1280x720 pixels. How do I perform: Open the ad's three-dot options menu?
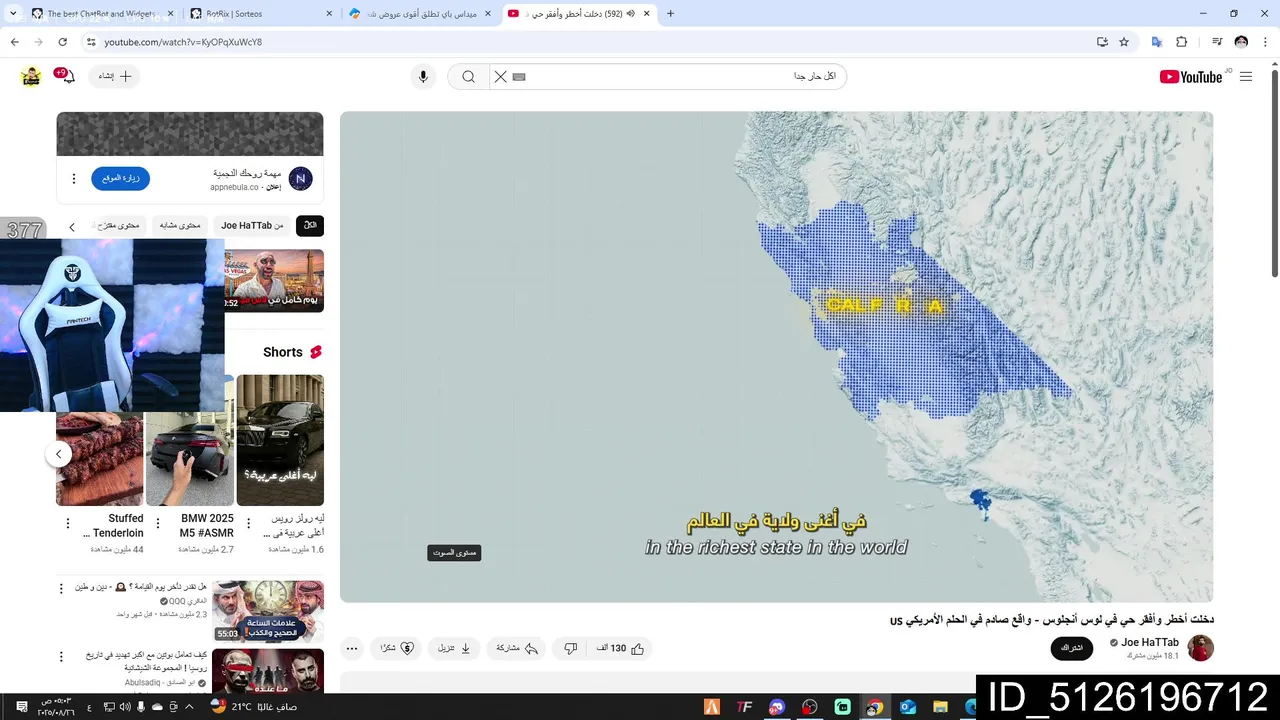click(73, 179)
